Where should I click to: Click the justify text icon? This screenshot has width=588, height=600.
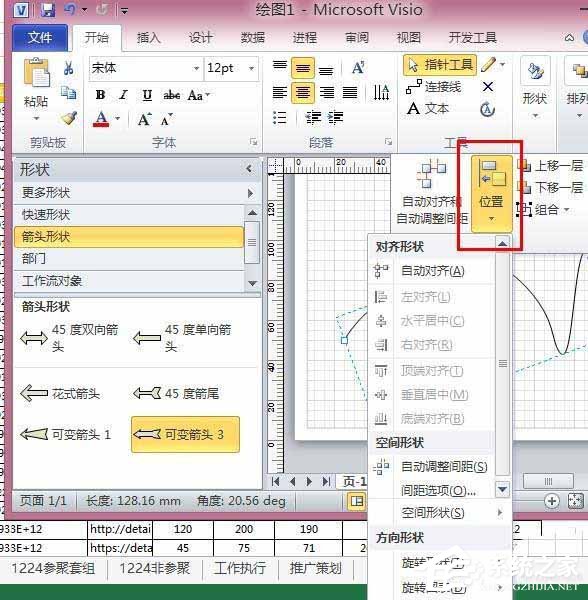350,93
